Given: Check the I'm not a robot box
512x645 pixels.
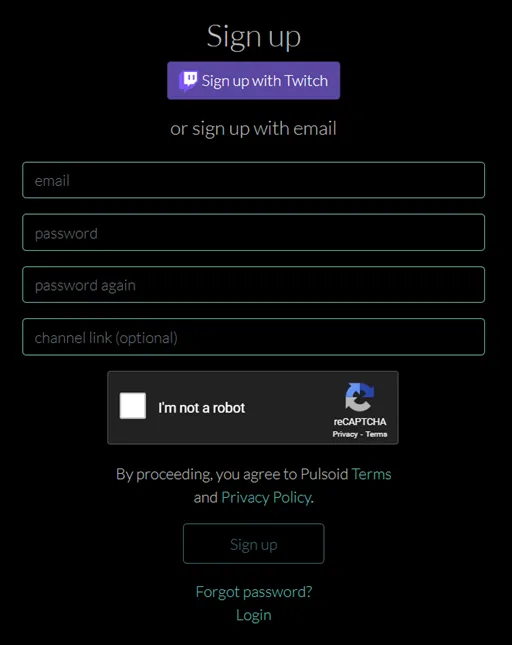Looking at the screenshot, I should 132,406.
